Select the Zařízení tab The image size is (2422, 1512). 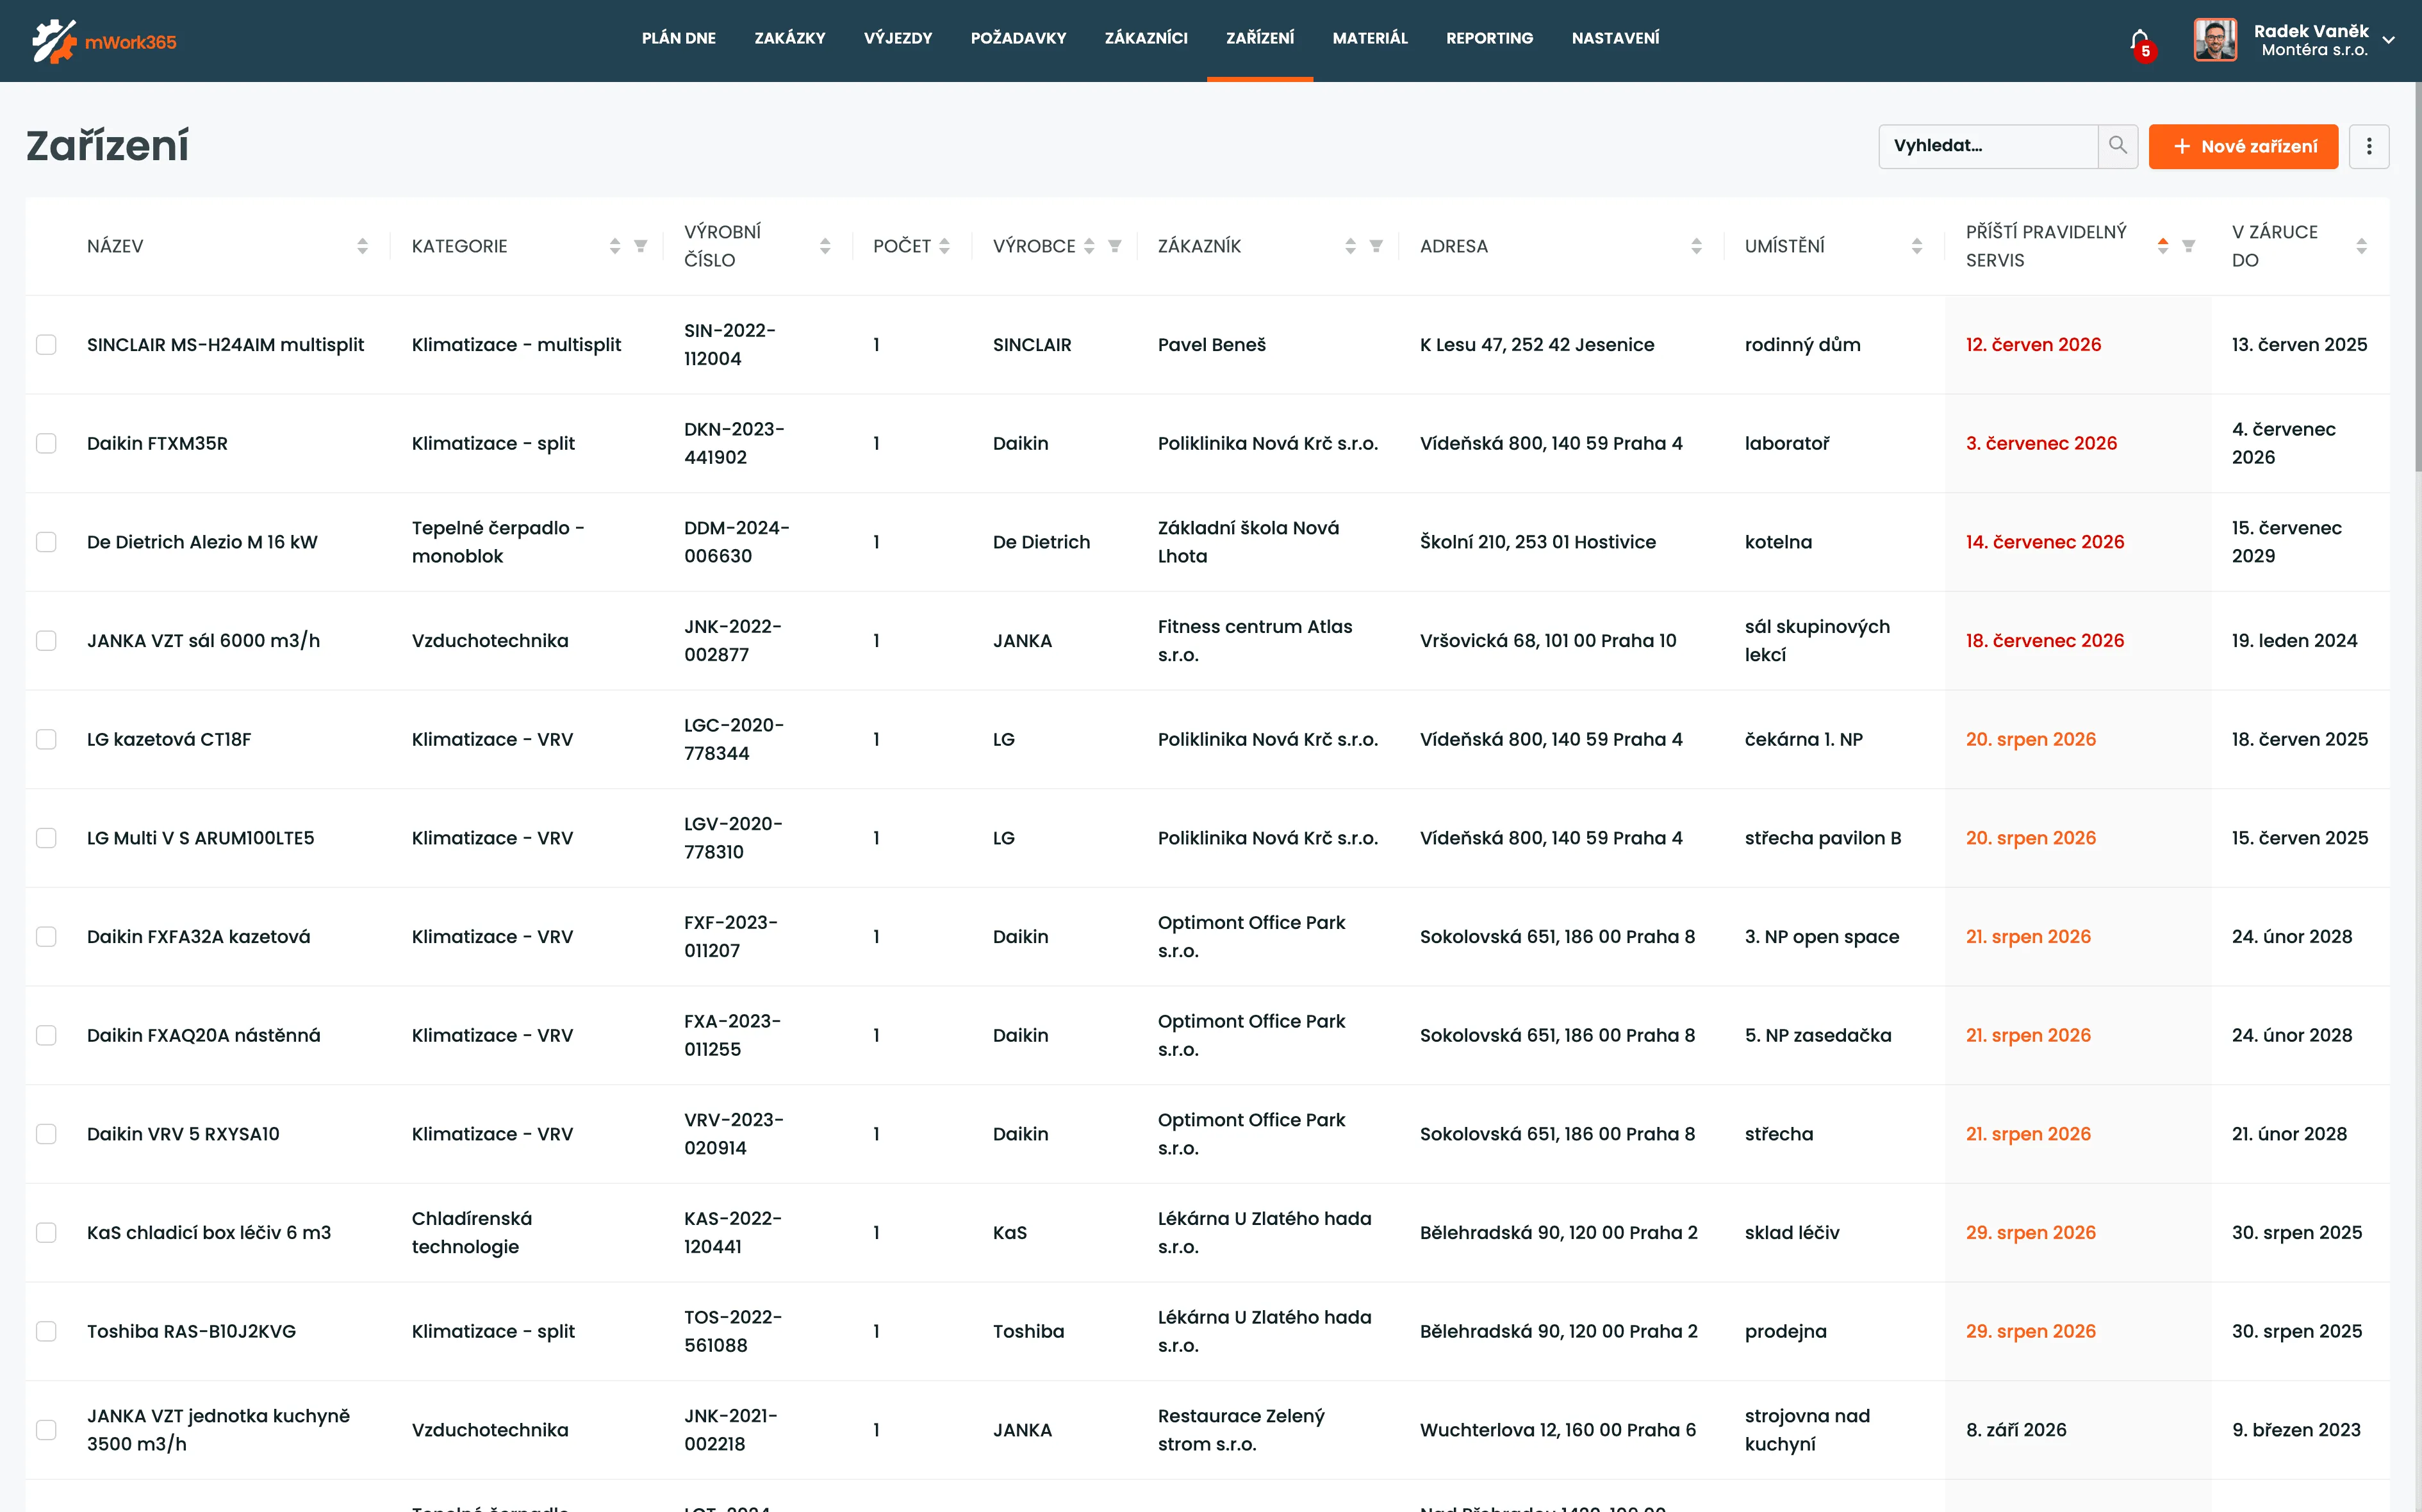tap(1260, 38)
